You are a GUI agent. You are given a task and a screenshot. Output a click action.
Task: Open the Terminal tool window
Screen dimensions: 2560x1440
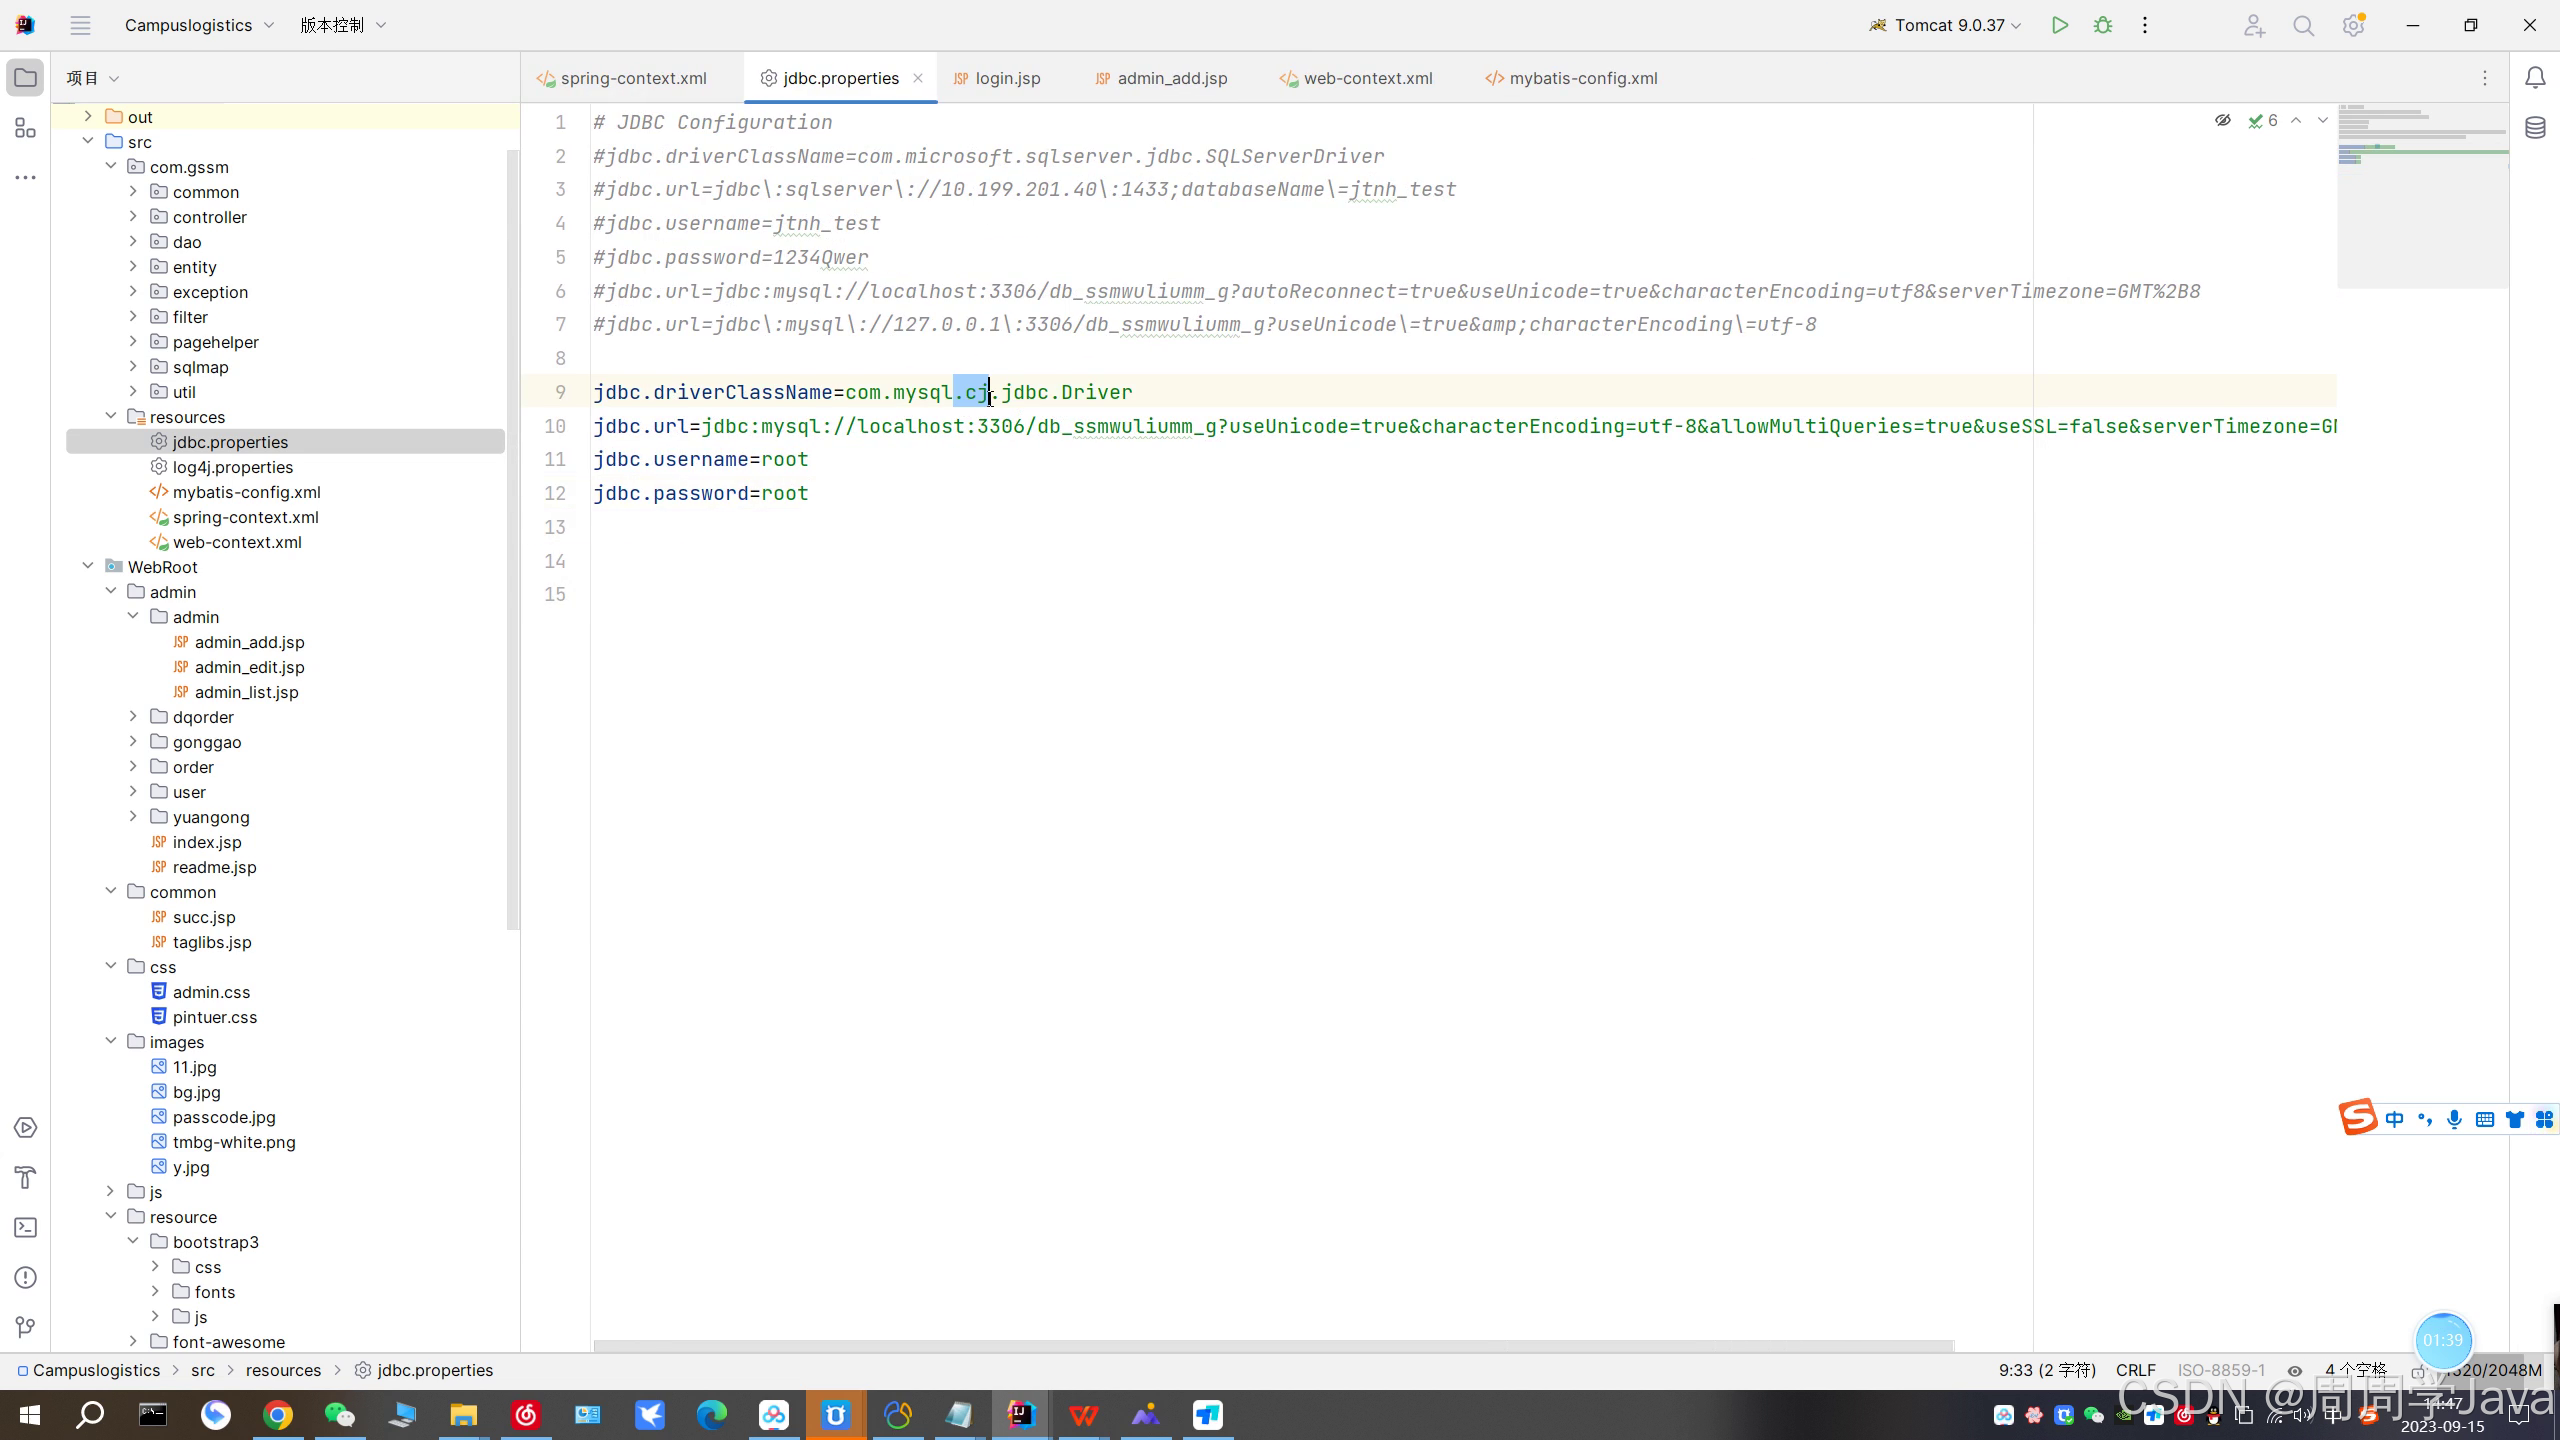[26, 1227]
